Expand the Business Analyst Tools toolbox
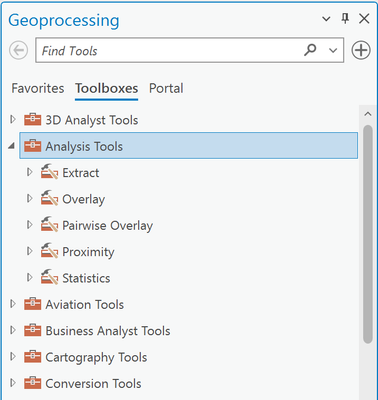378x400 pixels. point(13,330)
